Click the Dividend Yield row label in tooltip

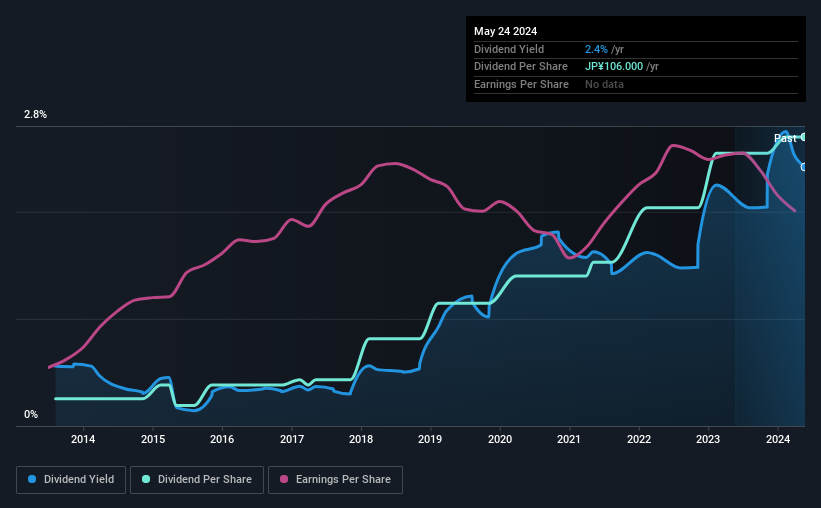point(509,49)
